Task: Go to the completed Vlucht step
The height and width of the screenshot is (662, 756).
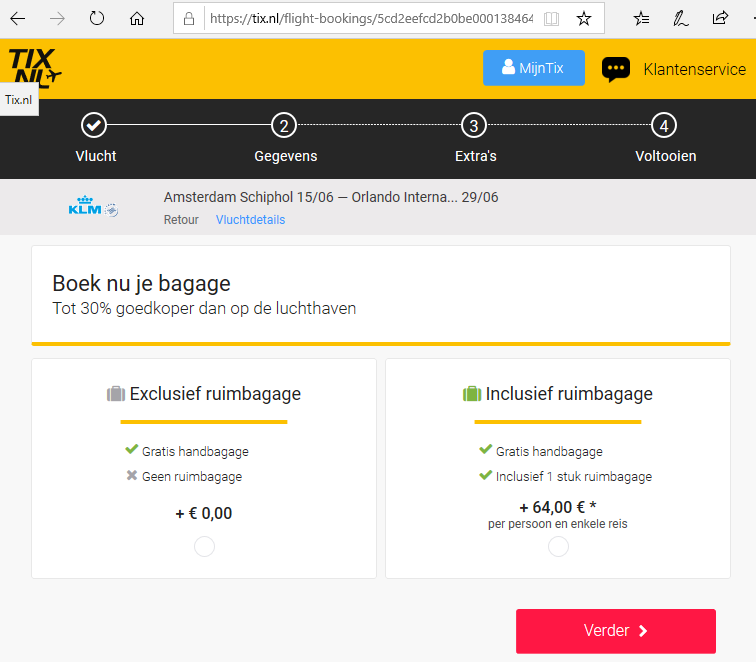Action: point(94,125)
